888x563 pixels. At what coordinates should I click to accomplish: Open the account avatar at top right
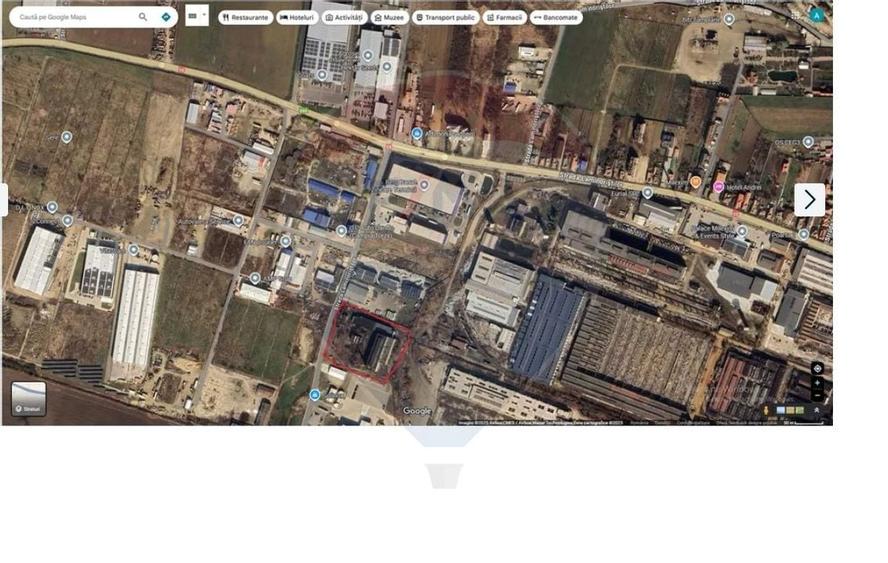point(816,15)
